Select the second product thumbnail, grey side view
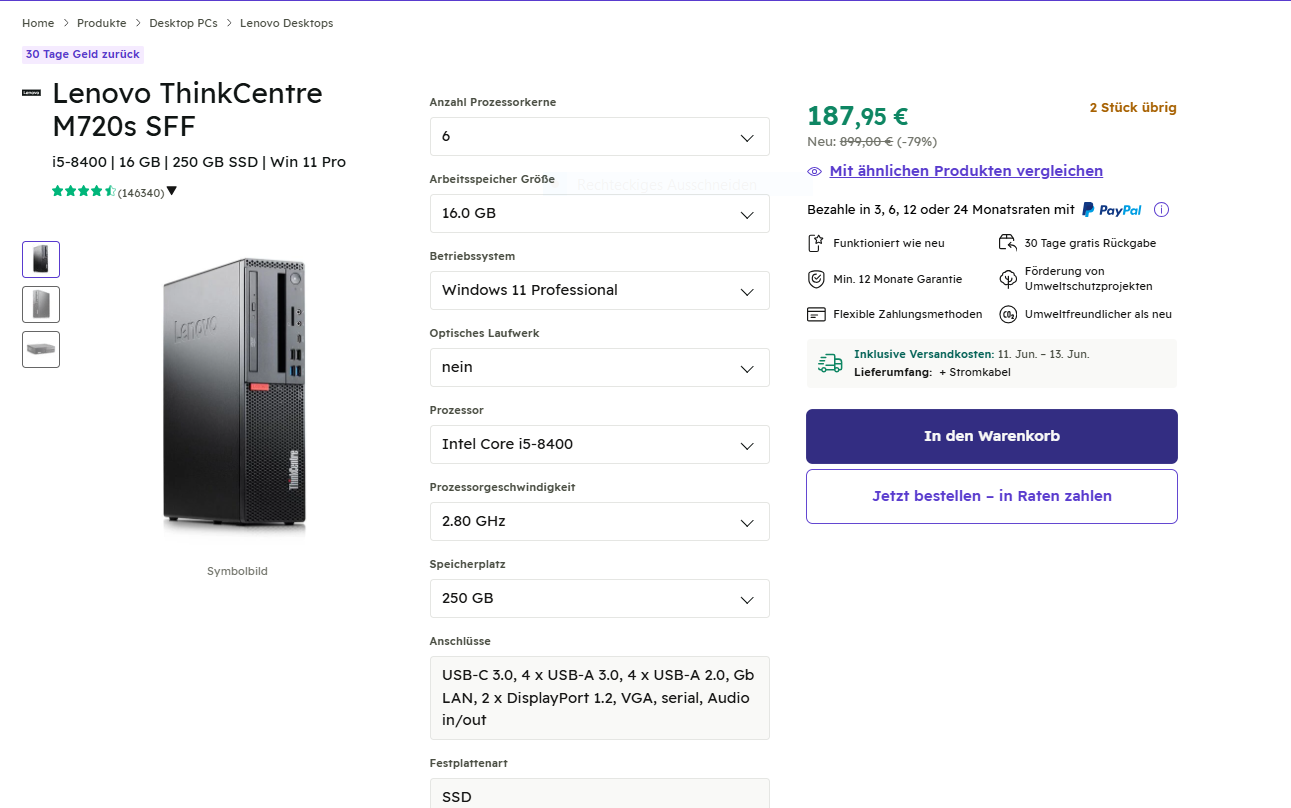Viewport: 1291px width, 808px height. pos(41,304)
